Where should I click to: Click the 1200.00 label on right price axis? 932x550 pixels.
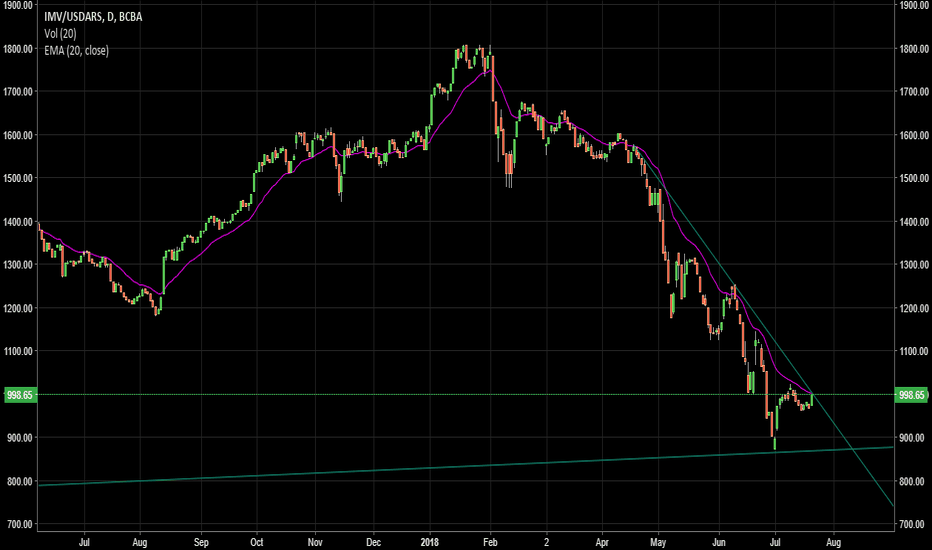click(x=914, y=308)
